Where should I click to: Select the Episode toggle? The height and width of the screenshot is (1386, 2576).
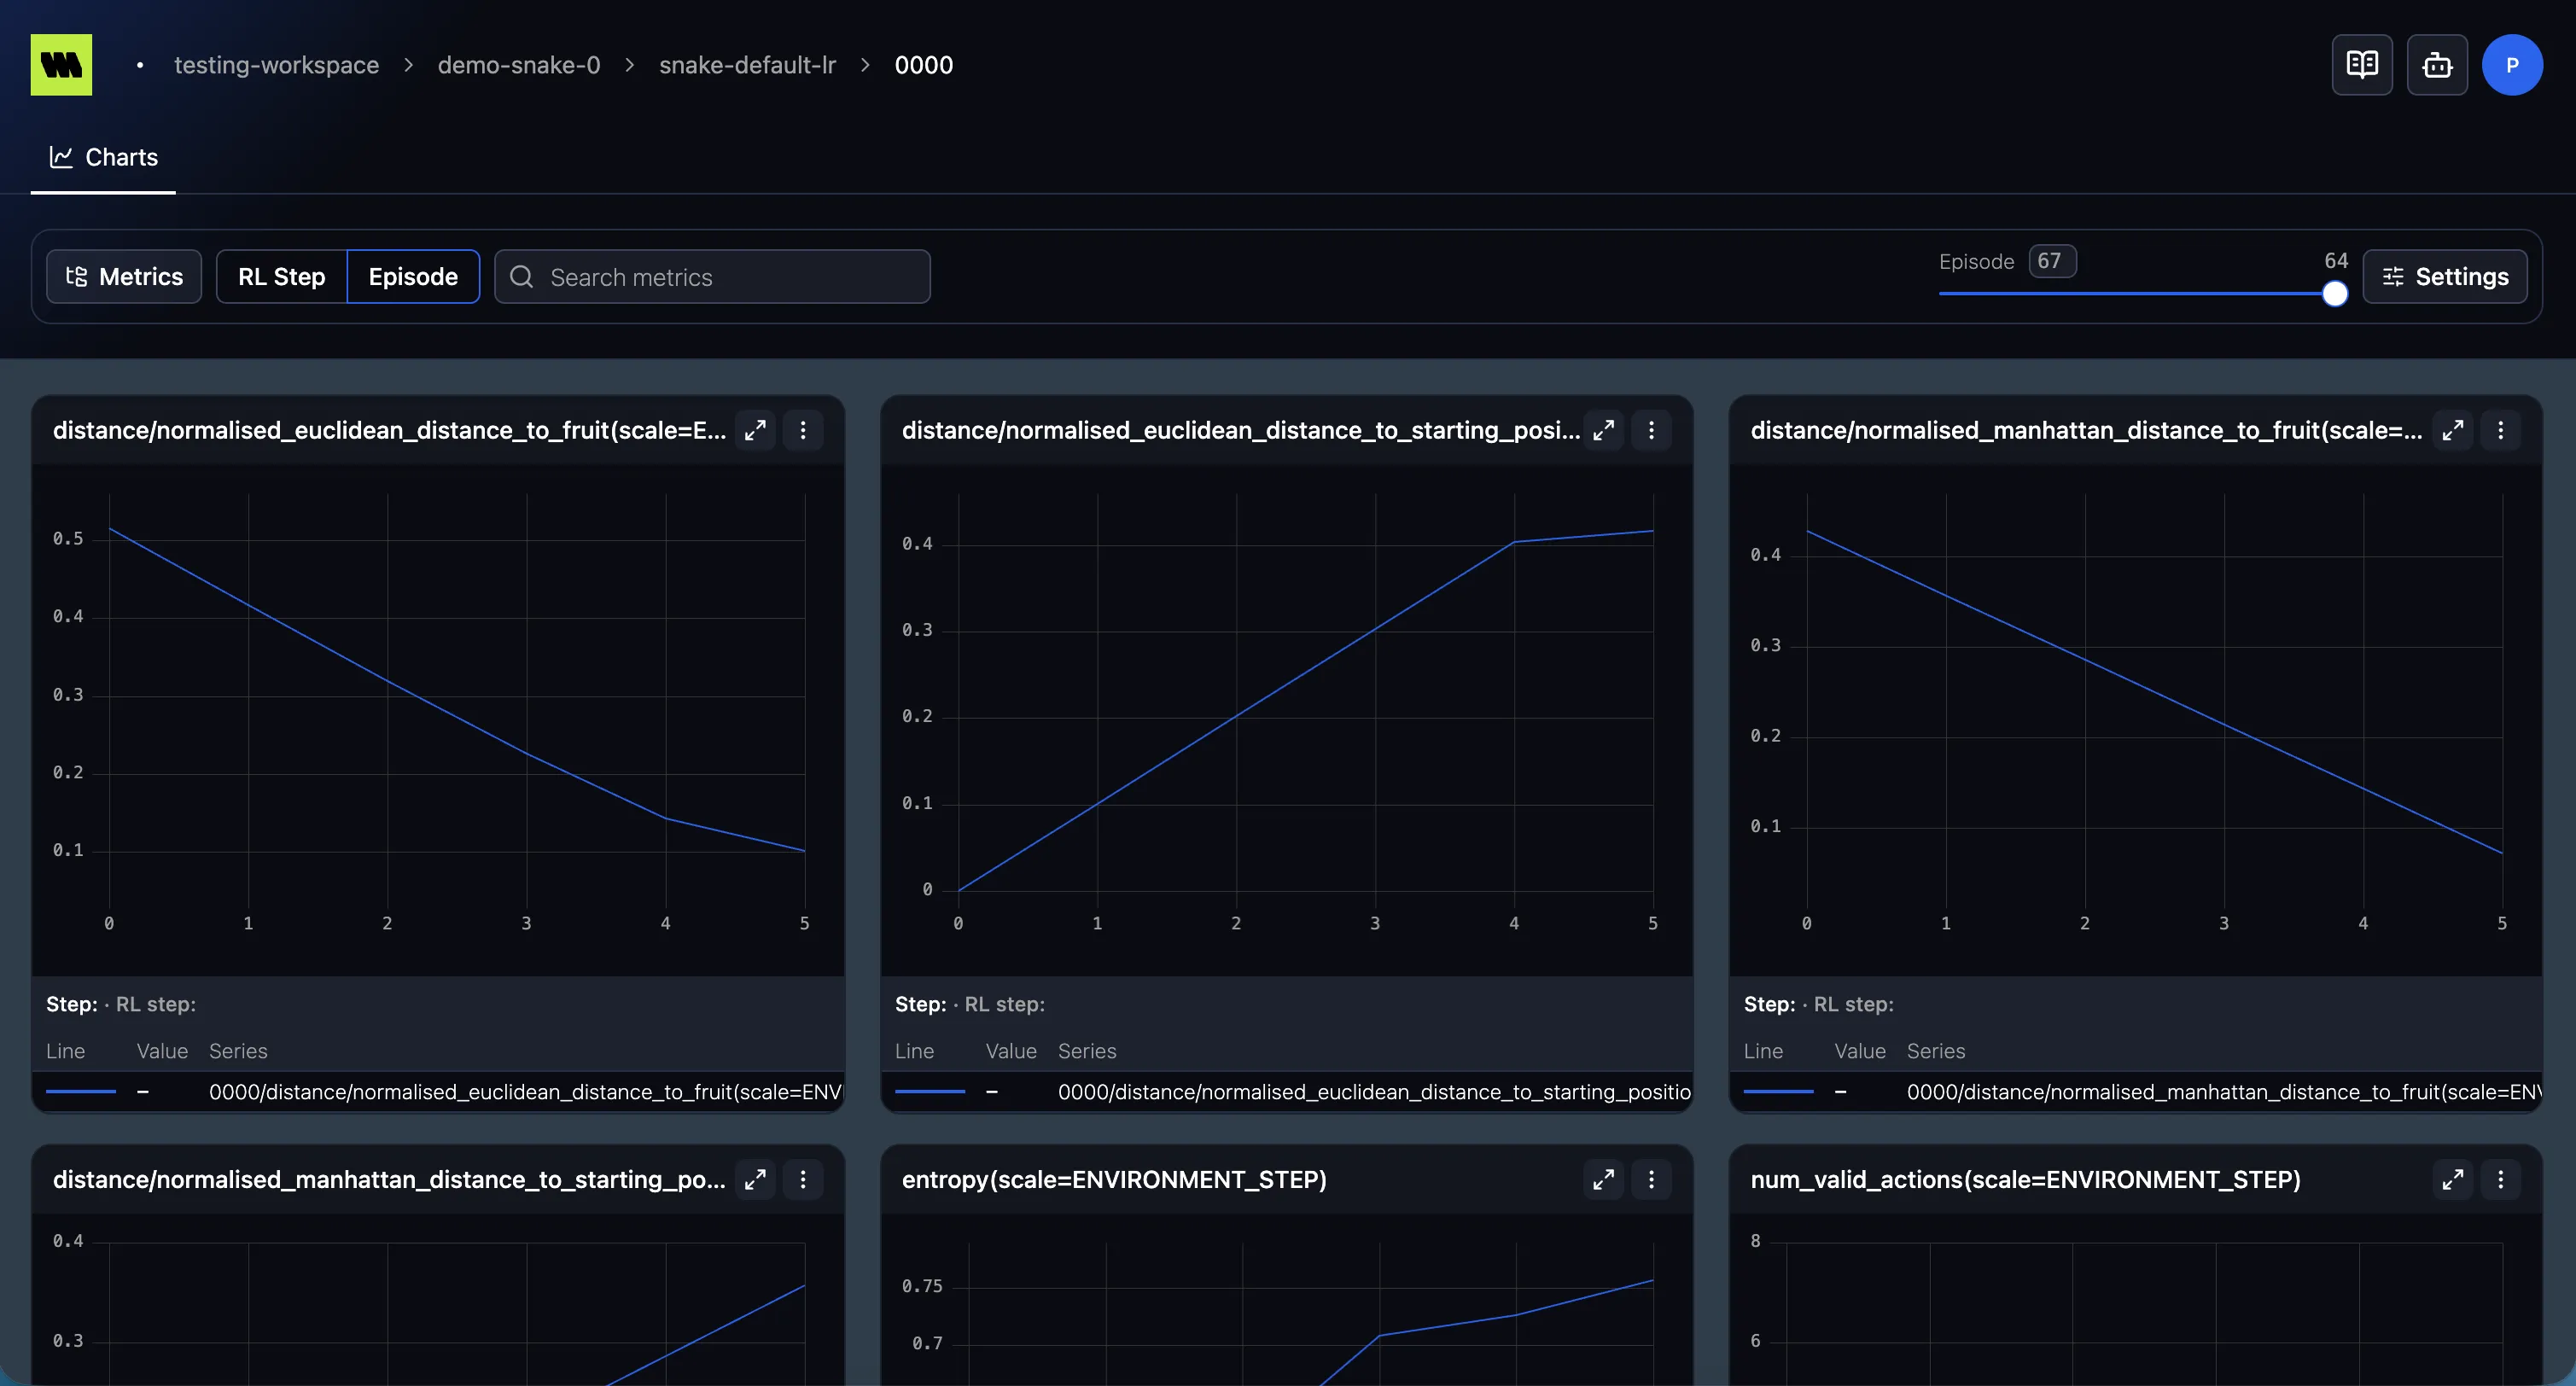tap(413, 277)
